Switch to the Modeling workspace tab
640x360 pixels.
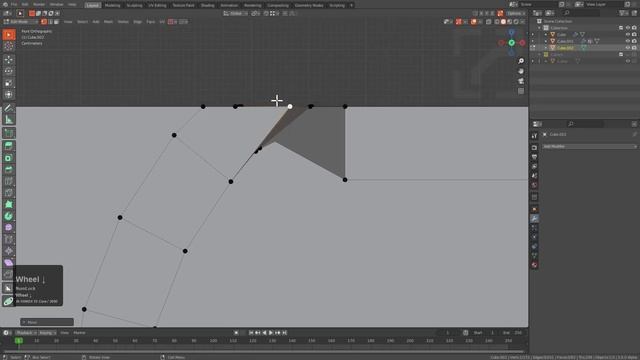click(x=112, y=5)
